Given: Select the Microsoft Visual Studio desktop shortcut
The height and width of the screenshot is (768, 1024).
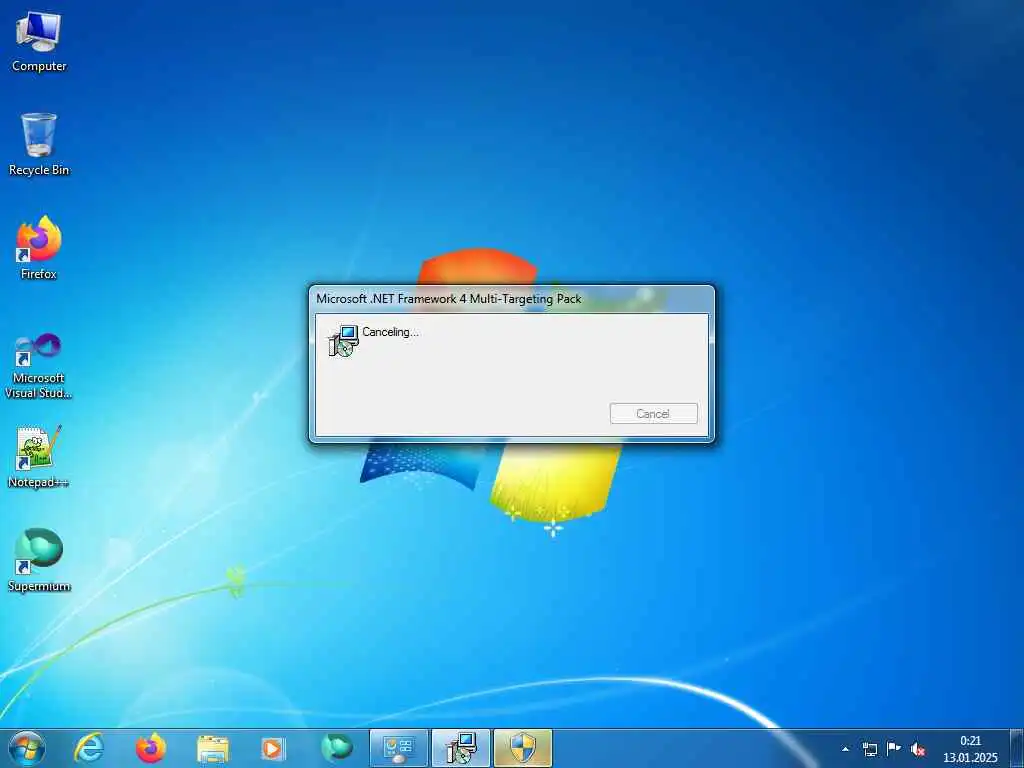Looking at the screenshot, I should click(x=39, y=366).
